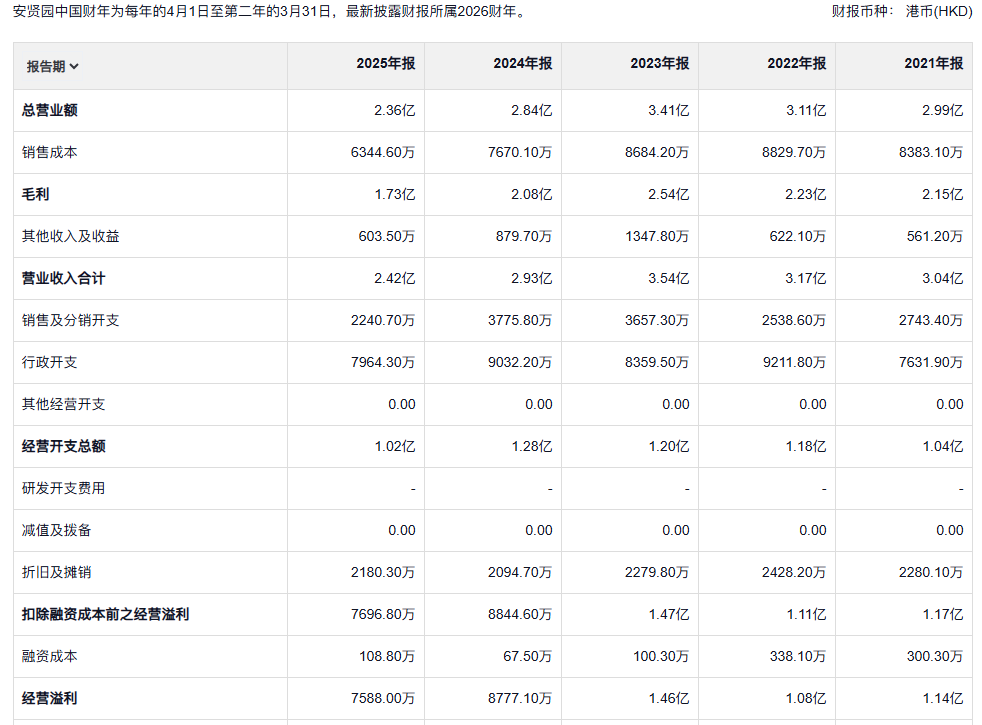This screenshot has width=982, height=725.
Task: Select the 销售成本 row label
Action: click(x=50, y=152)
